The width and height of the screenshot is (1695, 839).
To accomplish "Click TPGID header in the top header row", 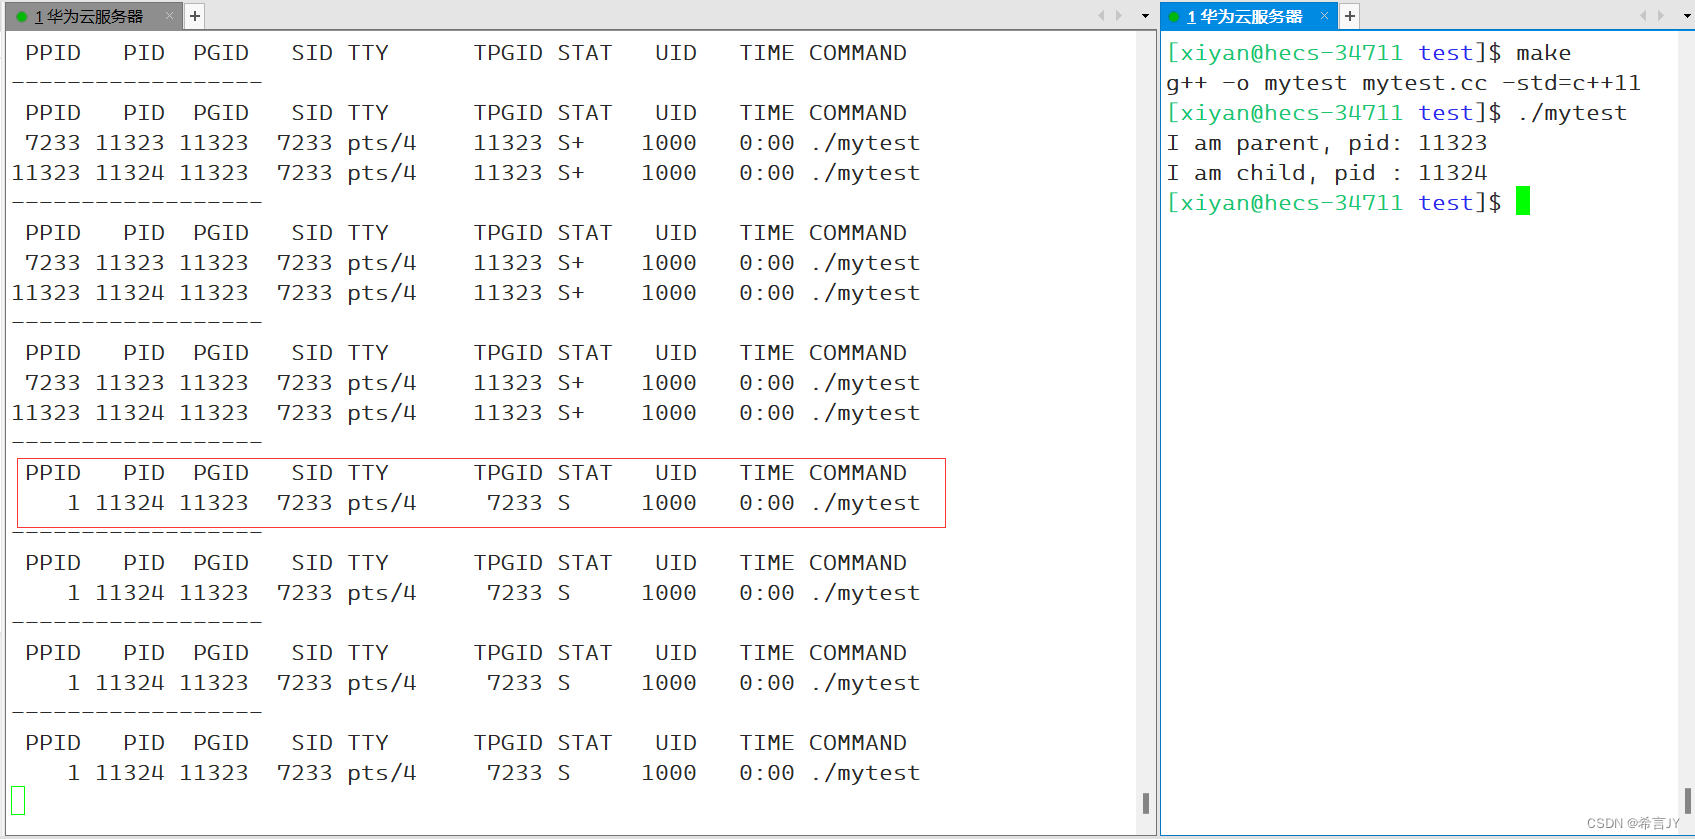I will coord(508,53).
